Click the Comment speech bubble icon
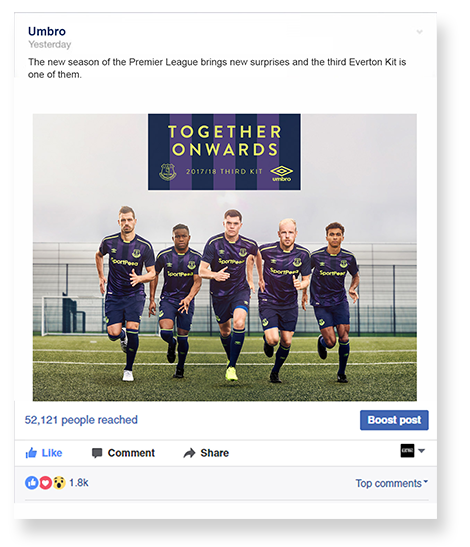This screenshot has width=470, height=547. click(97, 453)
